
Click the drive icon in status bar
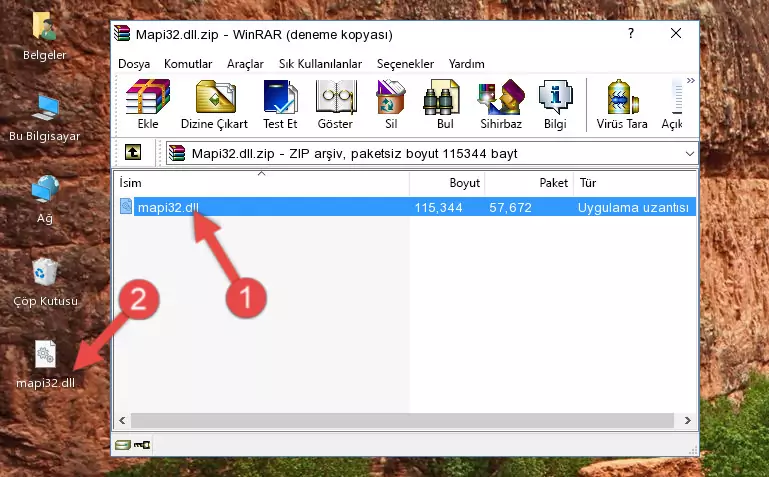123,445
